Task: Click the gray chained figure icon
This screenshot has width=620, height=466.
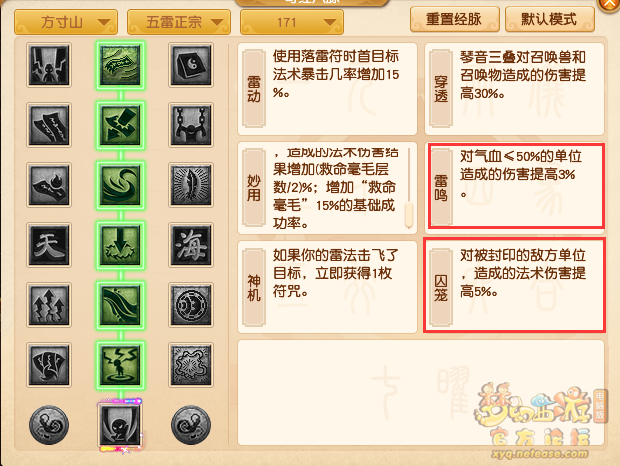Action: 191,125
